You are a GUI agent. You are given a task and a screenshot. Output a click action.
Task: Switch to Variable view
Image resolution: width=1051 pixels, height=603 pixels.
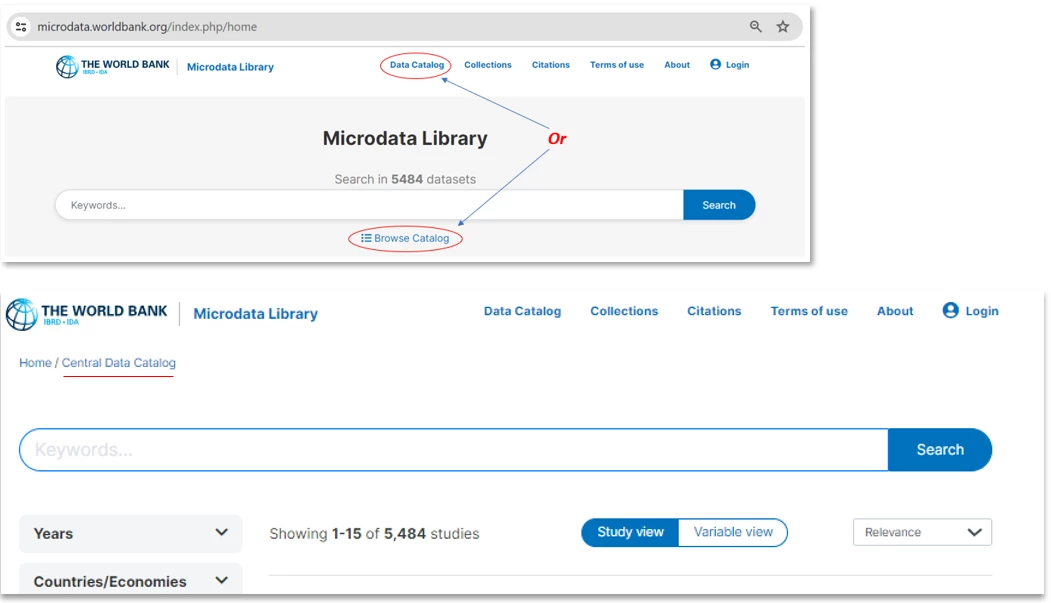(x=733, y=532)
